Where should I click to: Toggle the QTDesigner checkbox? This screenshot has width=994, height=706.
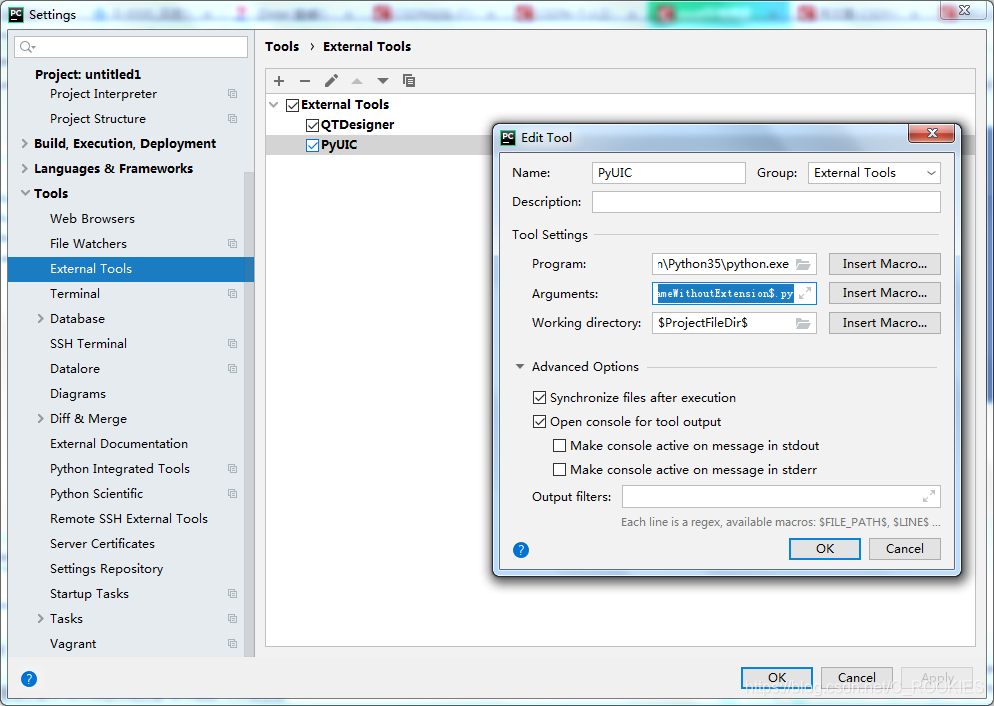pyautogui.click(x=312, y=125)
